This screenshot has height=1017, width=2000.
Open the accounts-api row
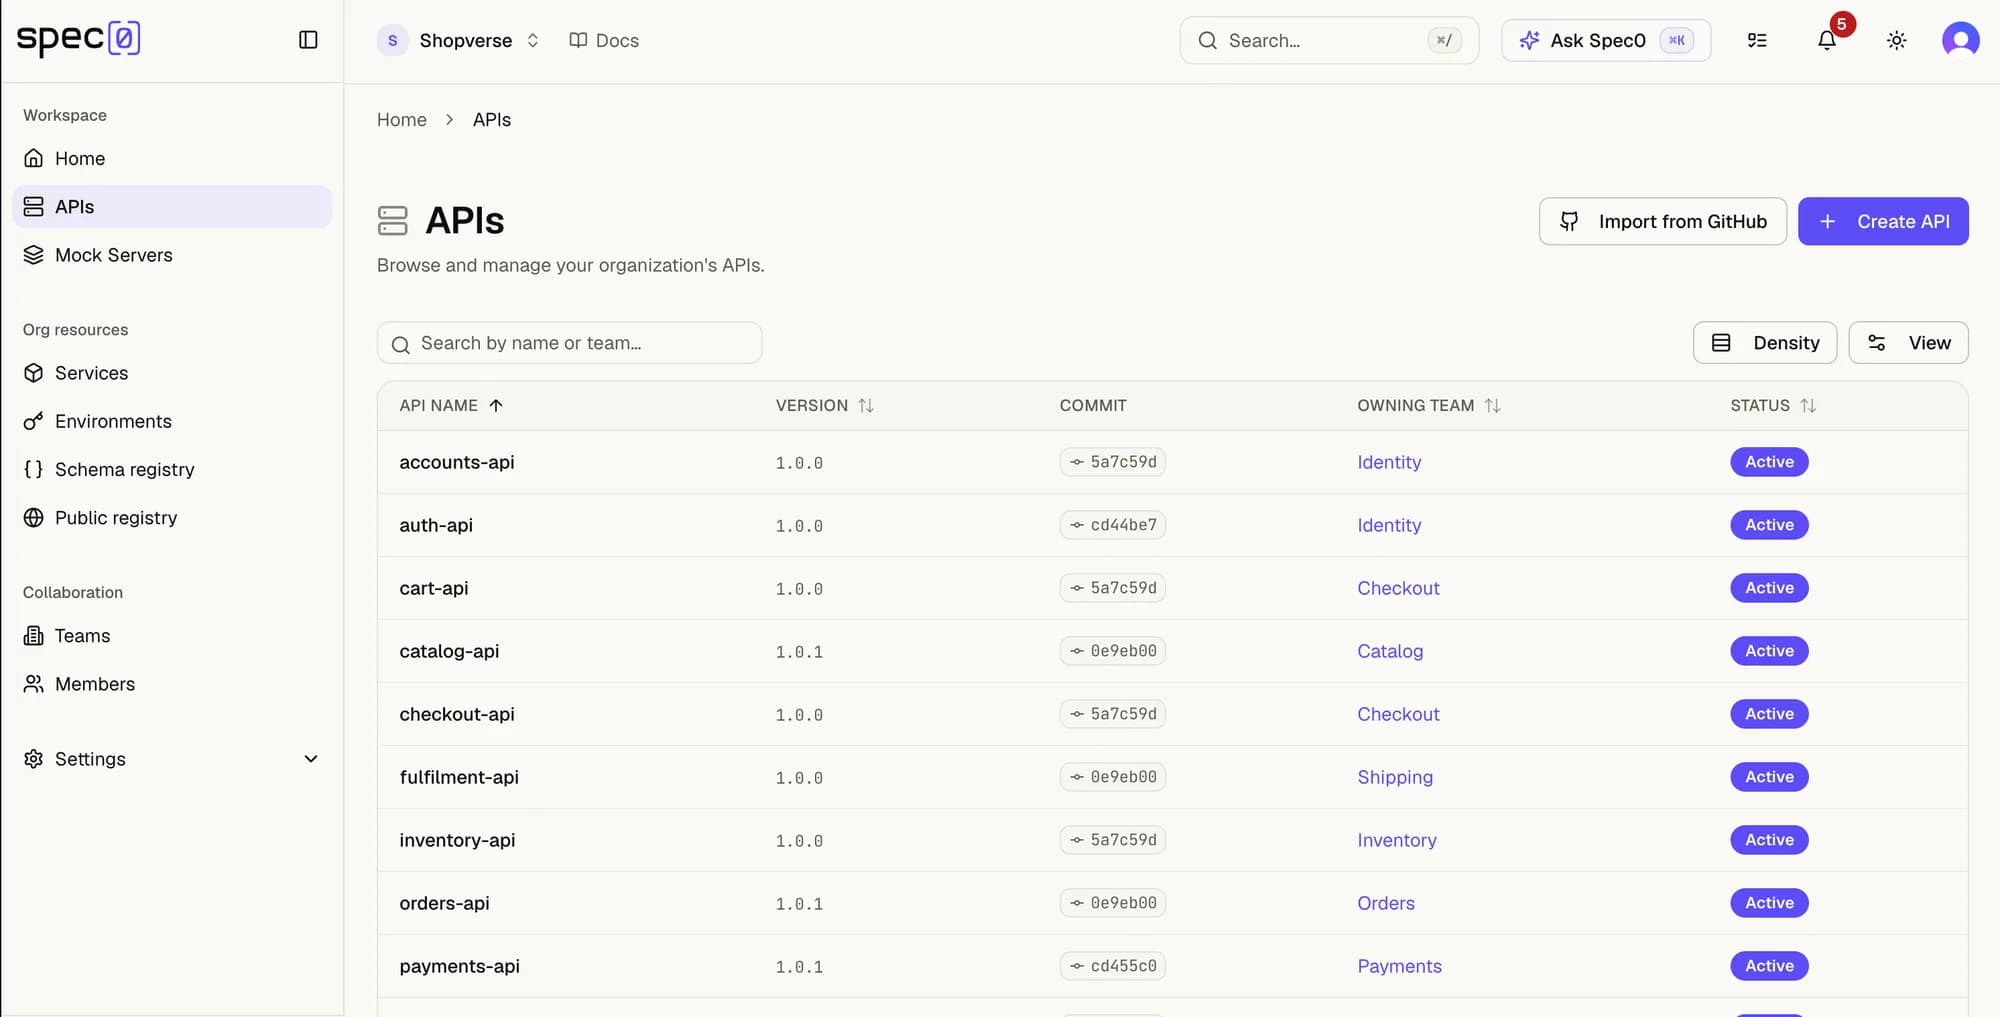click(x=1172, y=462)
